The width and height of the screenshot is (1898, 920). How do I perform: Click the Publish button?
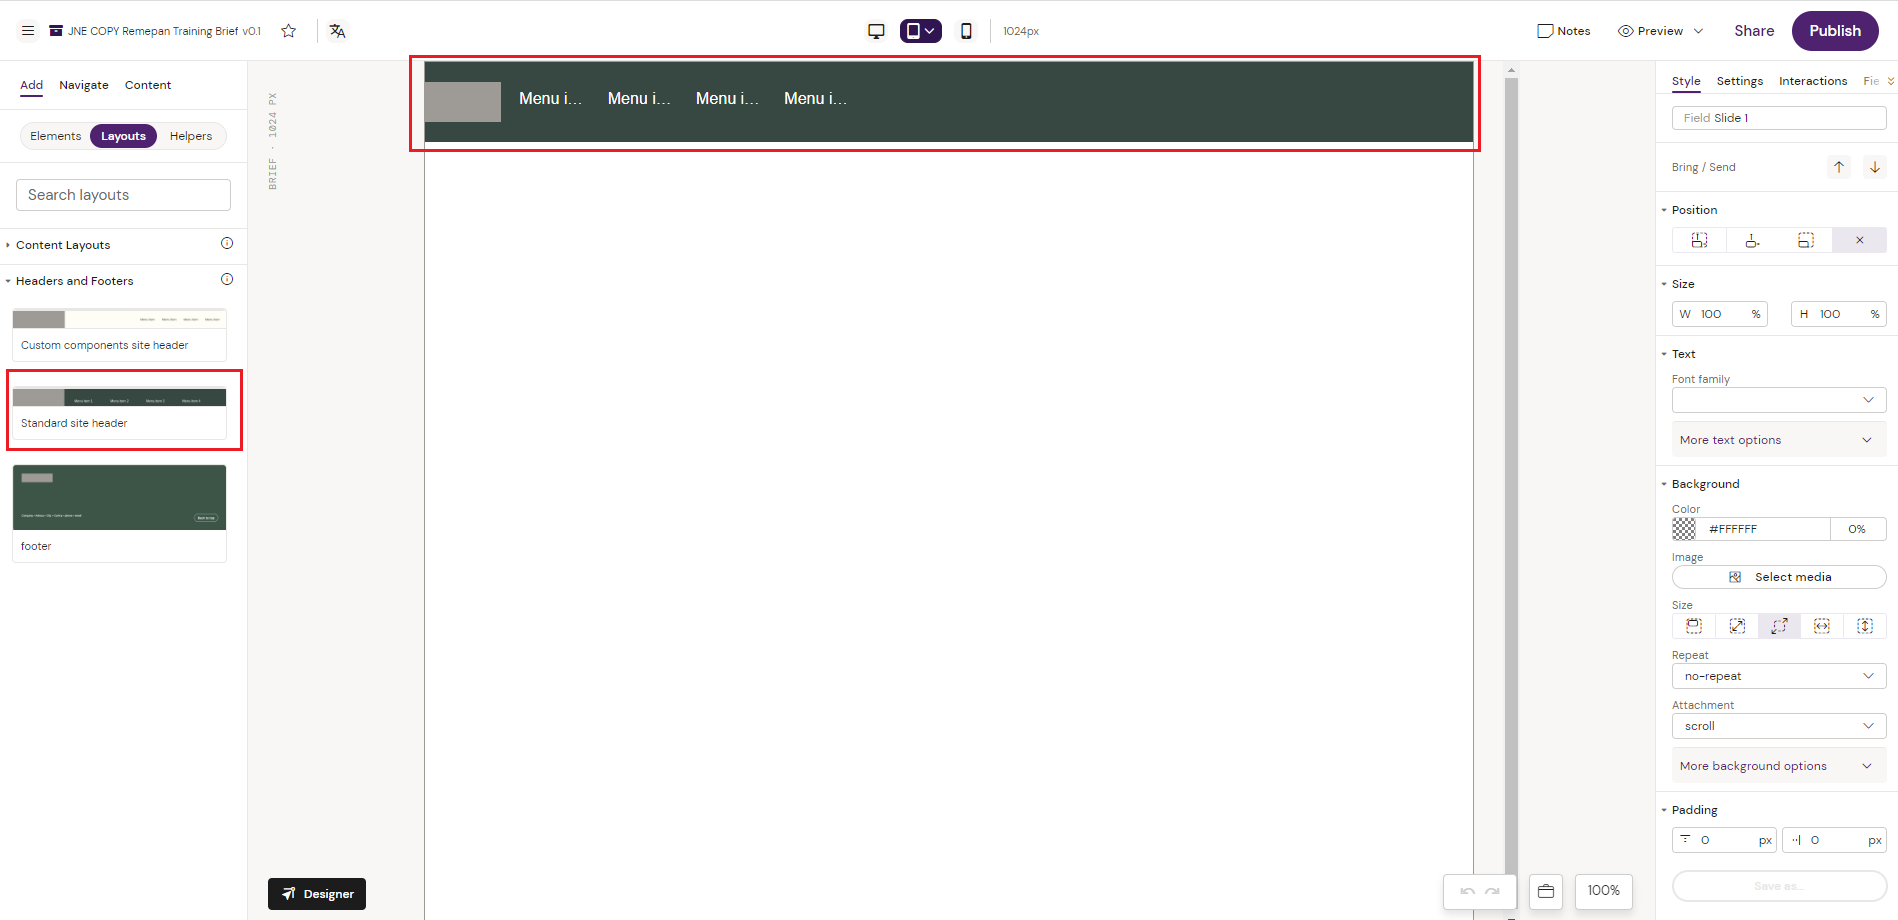point(1834,31)
